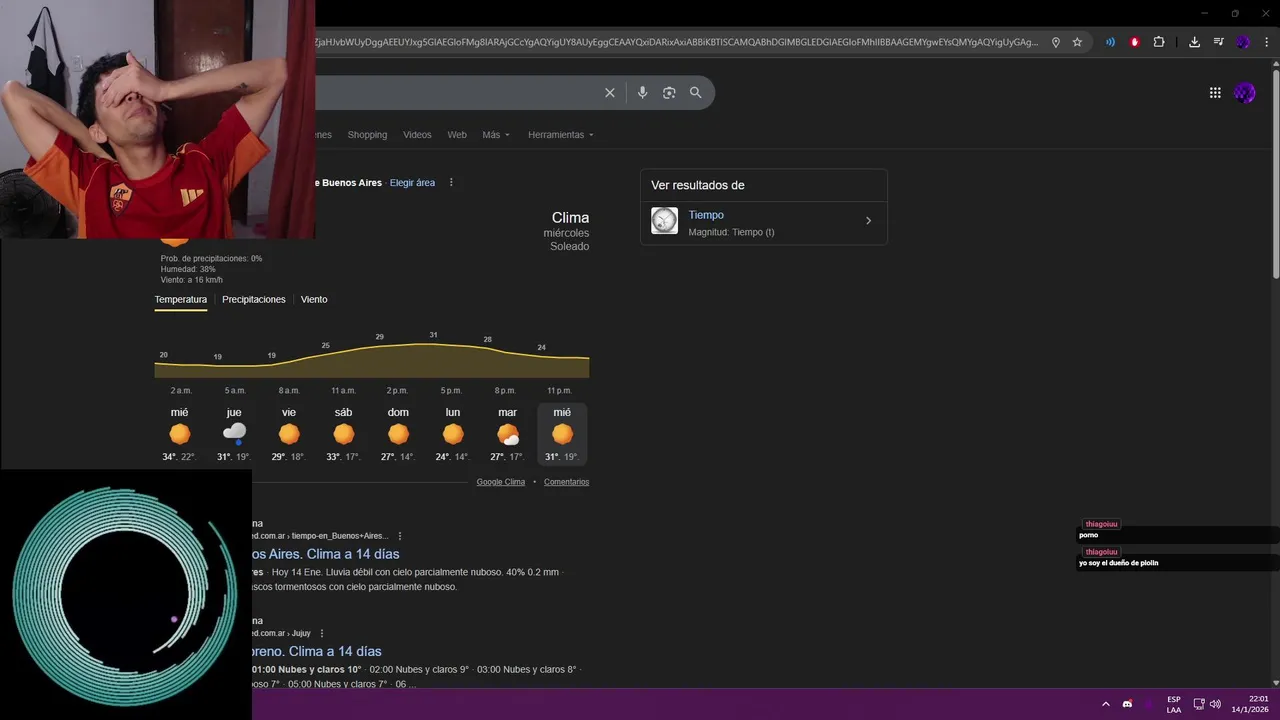Open the Moreno Clima a 14 días result
This screenshot has width=1280, height=720.
point(317,651)
